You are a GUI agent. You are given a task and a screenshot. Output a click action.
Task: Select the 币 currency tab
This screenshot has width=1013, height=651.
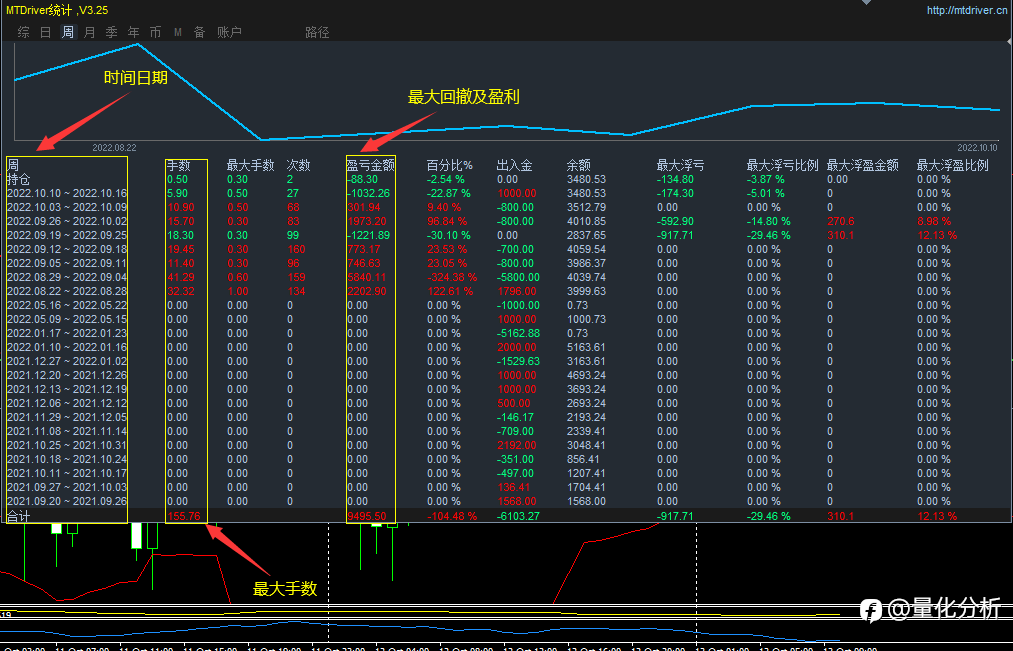pos(155,32)
